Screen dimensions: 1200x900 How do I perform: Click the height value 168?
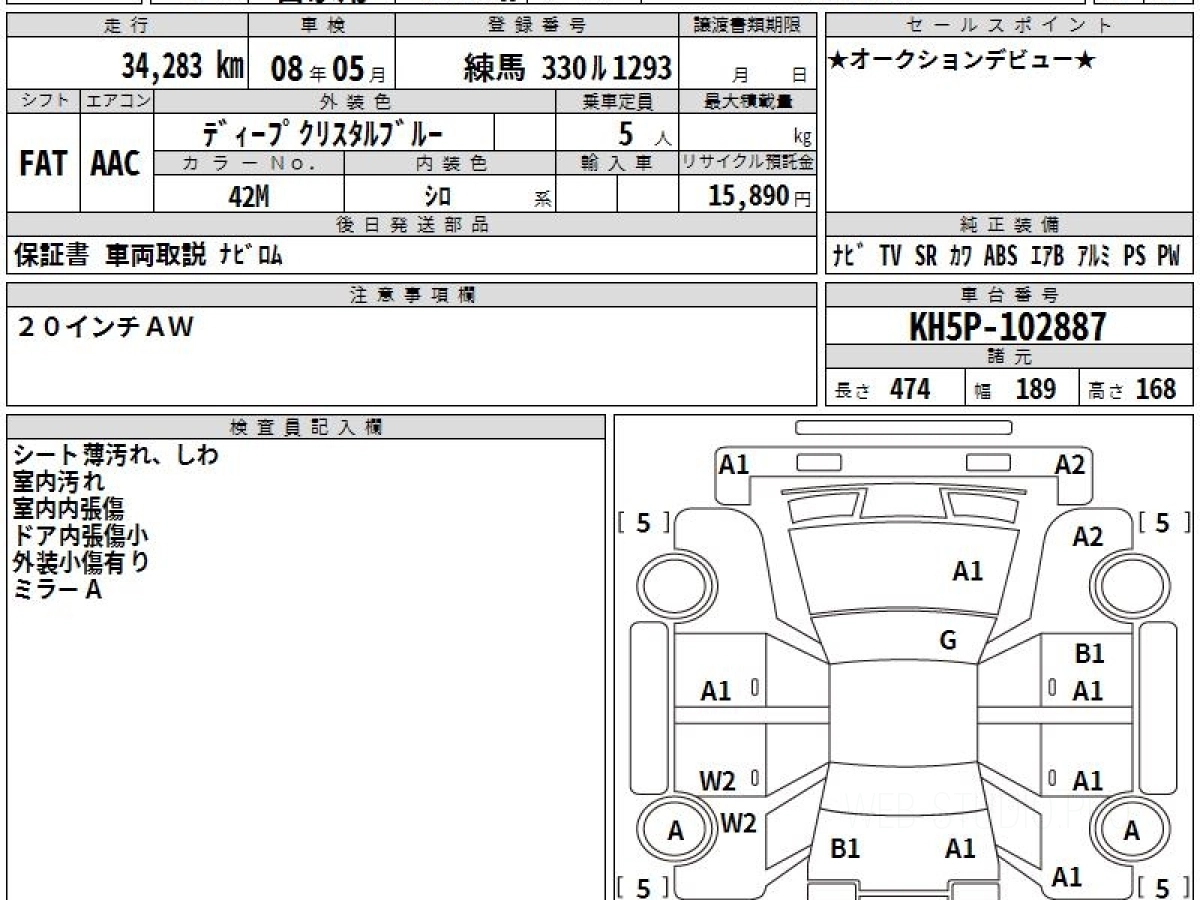coord(1156,389)
